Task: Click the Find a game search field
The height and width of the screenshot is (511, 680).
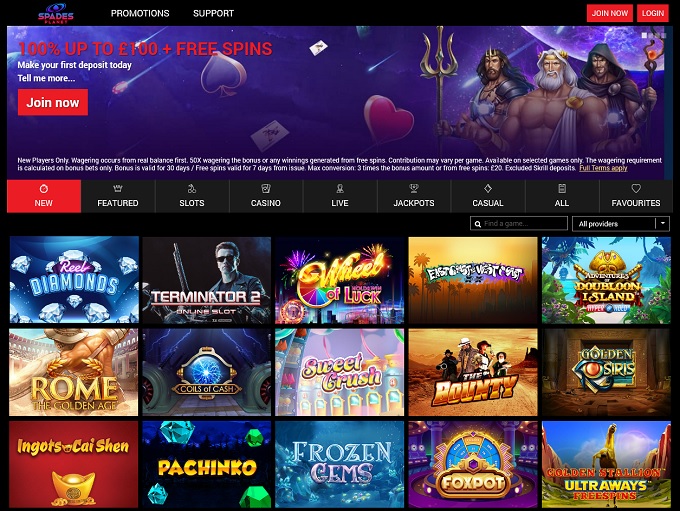Action: pyautogui.click(x=519, y=223)
